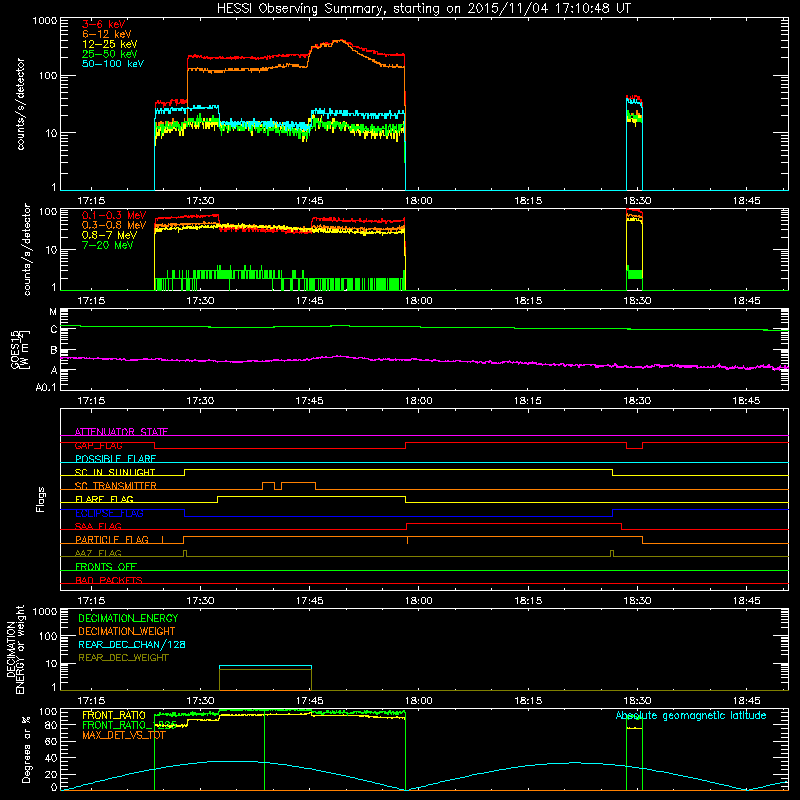Click the 0.3-0.8 MeV legend label
Image resolution: width=800 pixels, height=800 pixels.
click(114, 225)
